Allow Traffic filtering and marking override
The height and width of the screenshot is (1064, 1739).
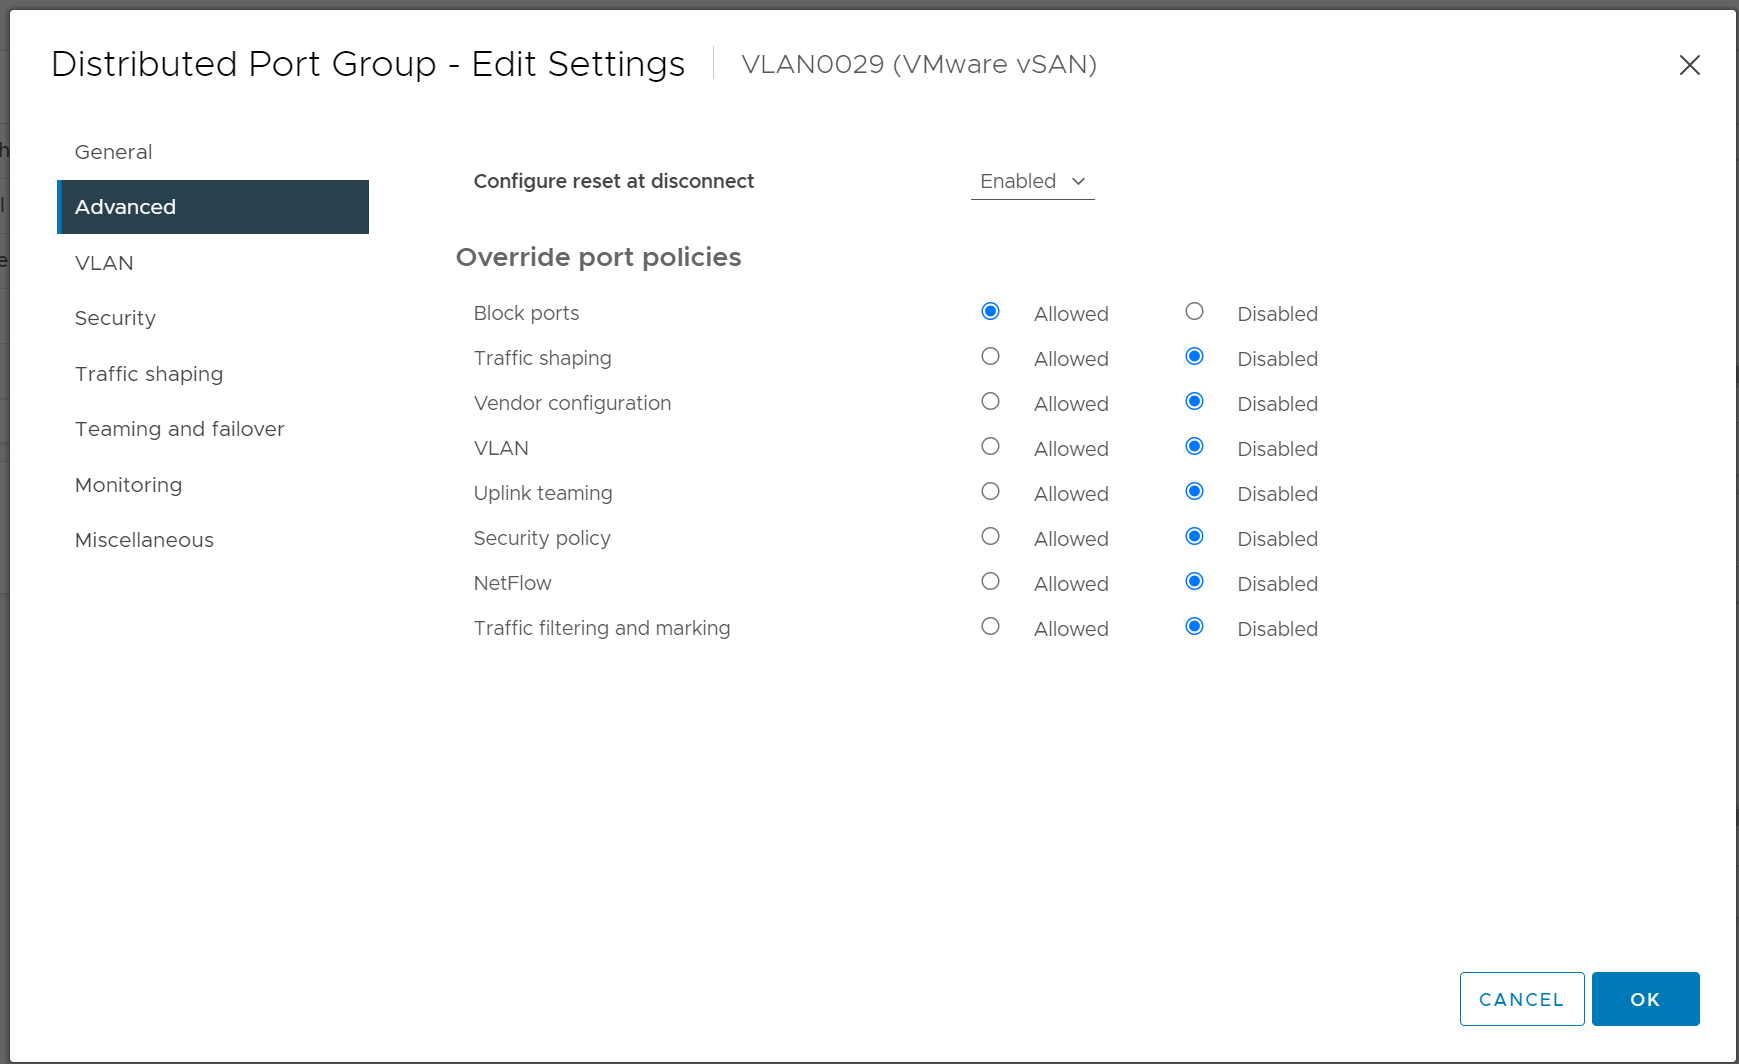[990, 626]
